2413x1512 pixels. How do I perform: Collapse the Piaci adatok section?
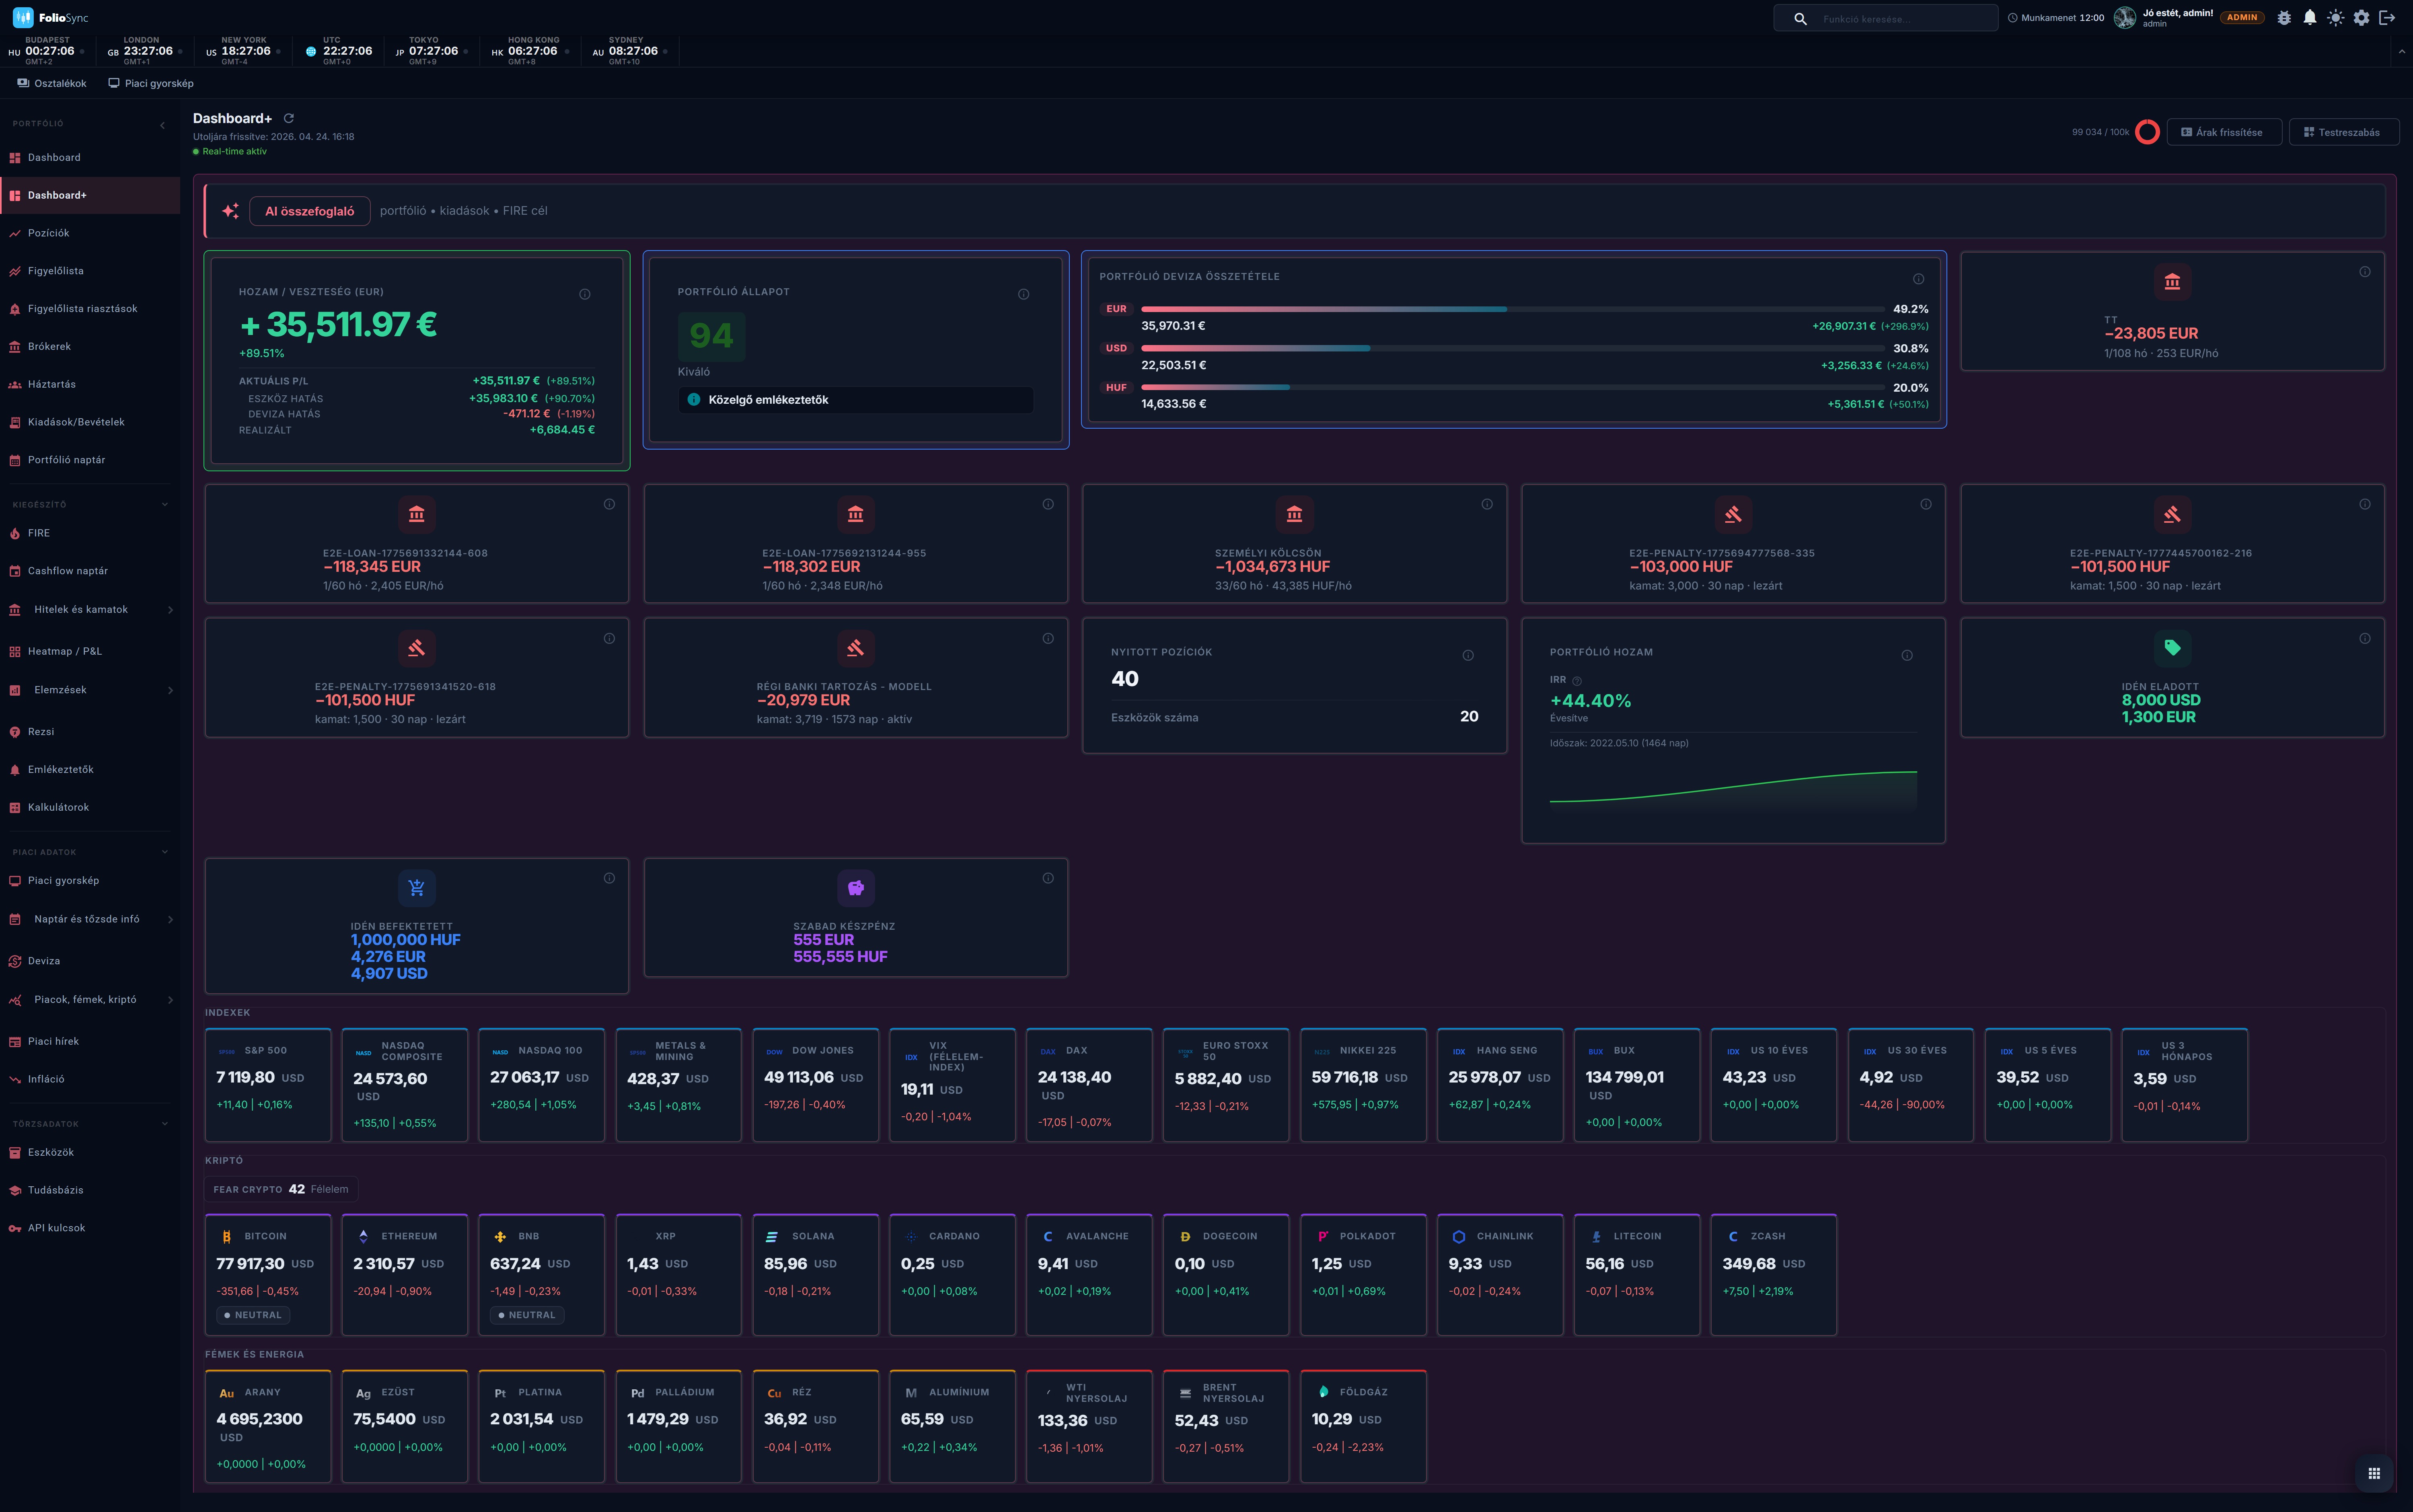[165, 852]
